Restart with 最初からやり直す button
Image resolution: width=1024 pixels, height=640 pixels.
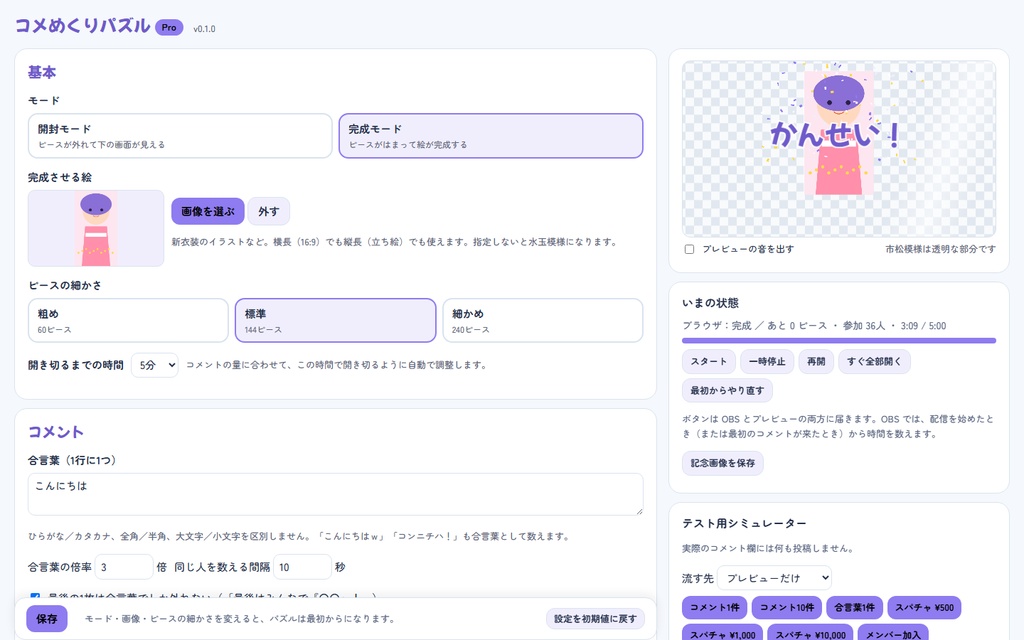tap(728, 391)
